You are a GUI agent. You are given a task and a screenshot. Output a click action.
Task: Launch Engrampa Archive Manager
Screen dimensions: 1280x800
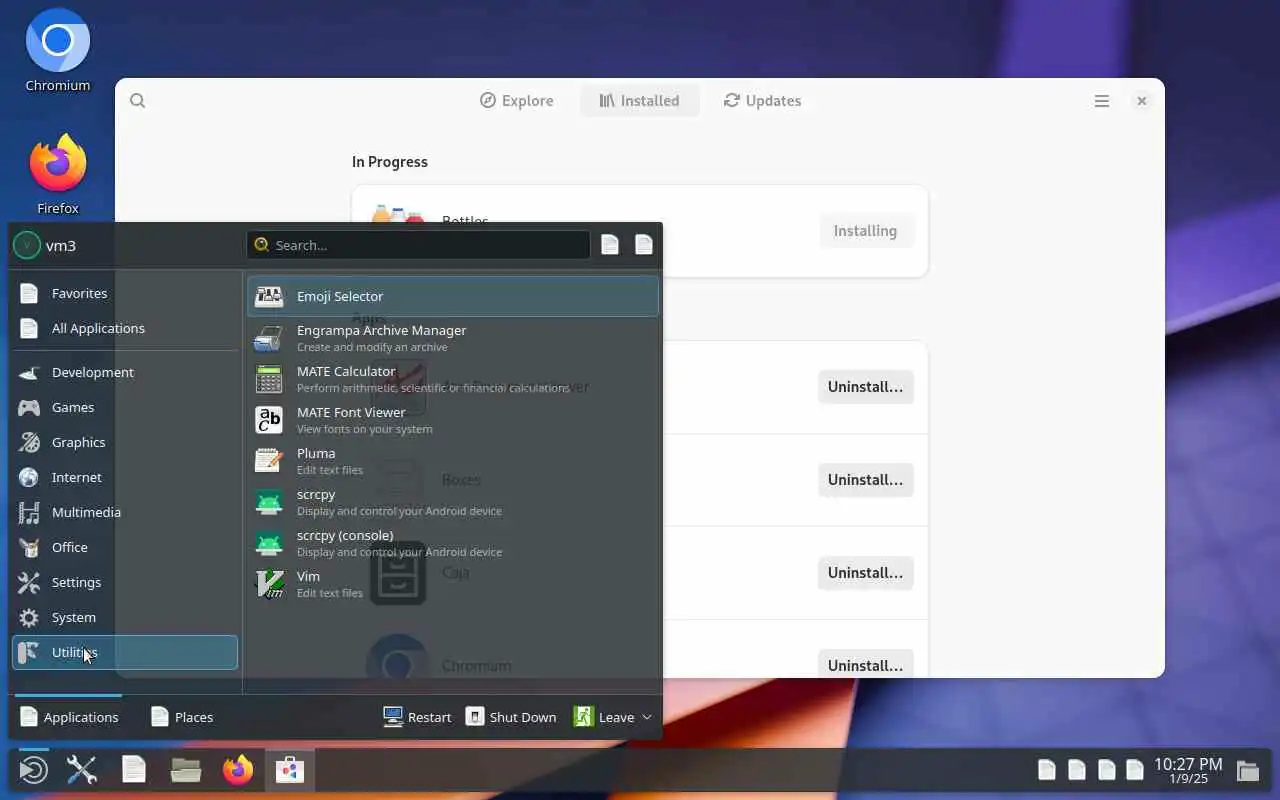click(x=453, y=338)
